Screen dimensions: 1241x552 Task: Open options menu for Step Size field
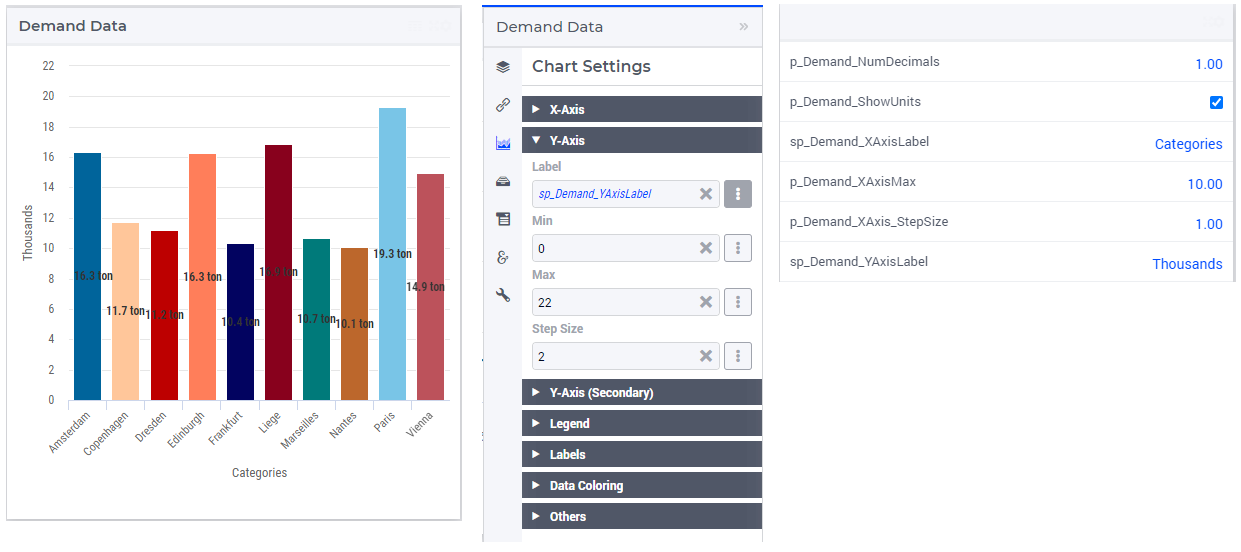738,356
